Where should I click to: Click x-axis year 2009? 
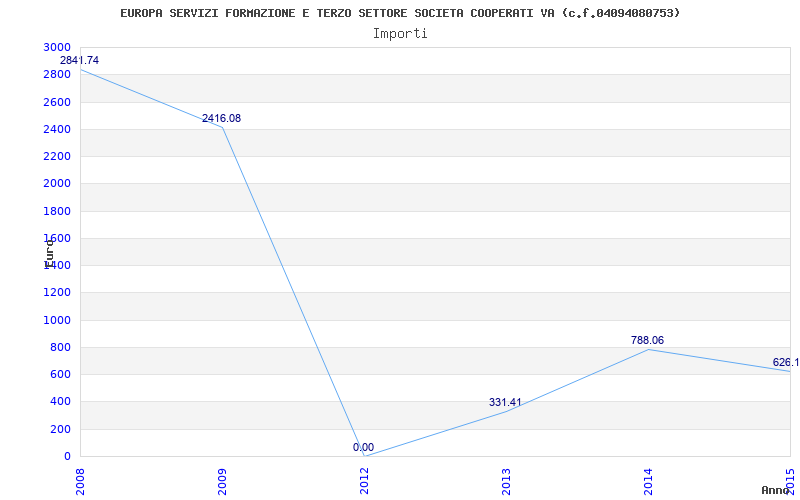(221, 483)
